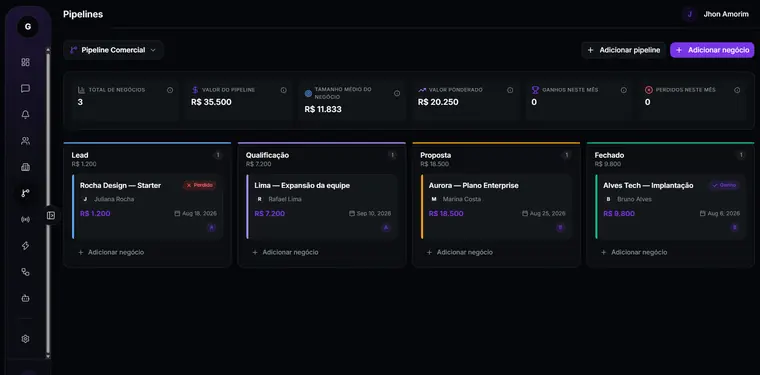Click the G workspace avatar in sidebar
Viewport: 760px width, 375px height.
click(28, 27)
